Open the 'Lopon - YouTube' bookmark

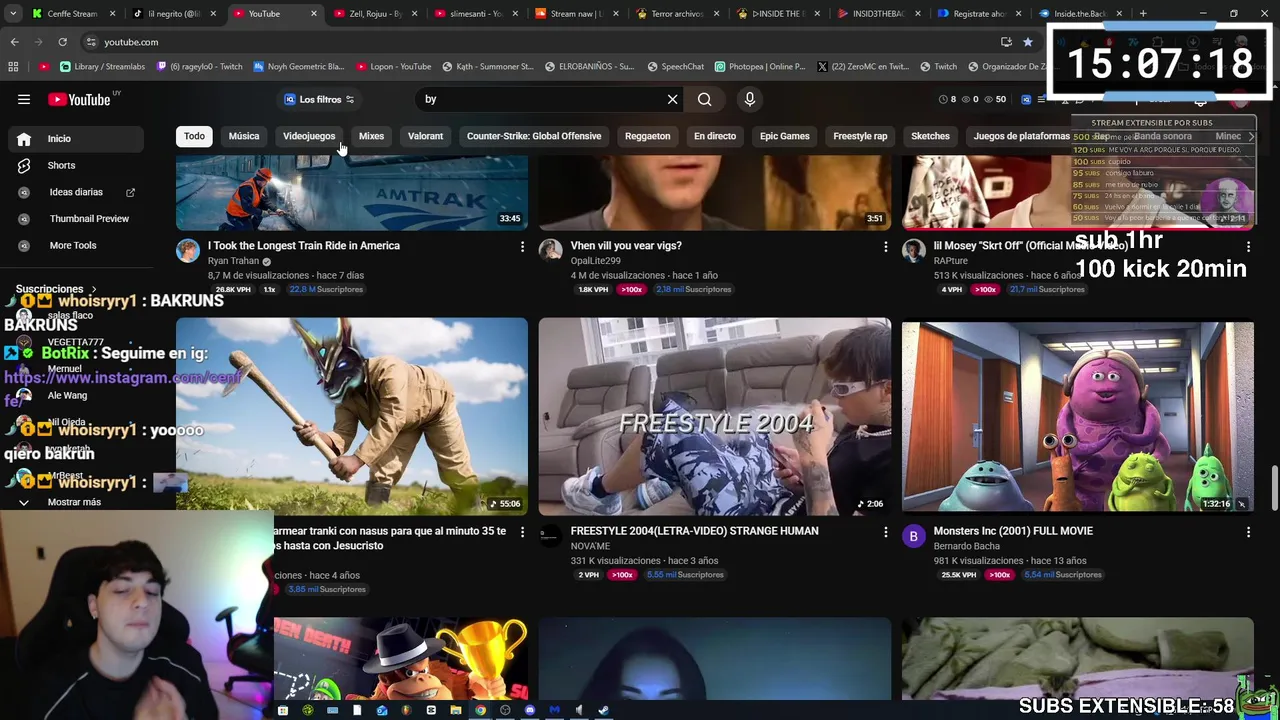394,67
